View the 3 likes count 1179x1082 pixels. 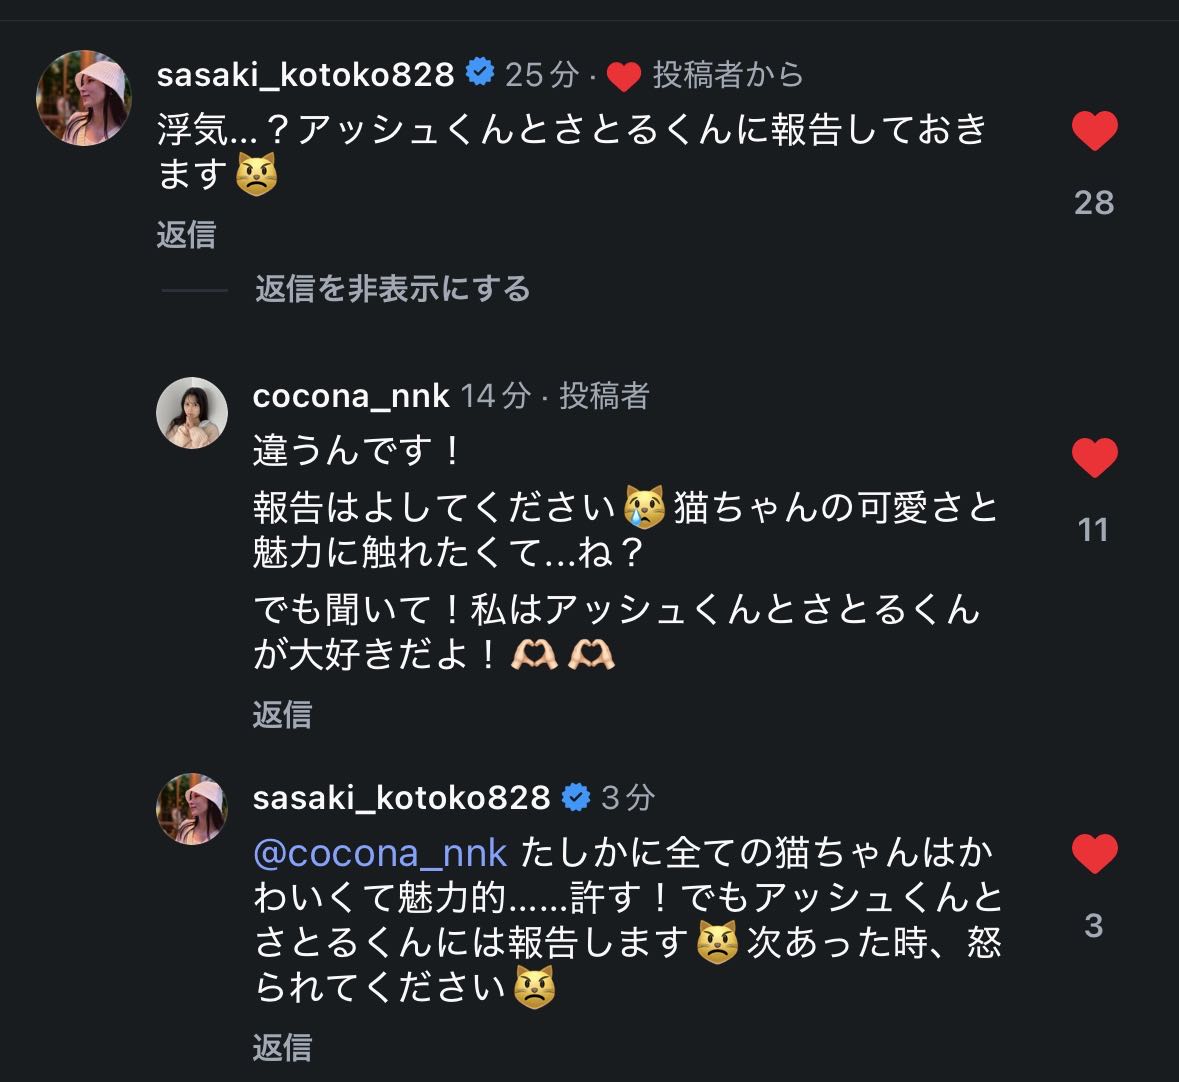tap(1094, 926)
